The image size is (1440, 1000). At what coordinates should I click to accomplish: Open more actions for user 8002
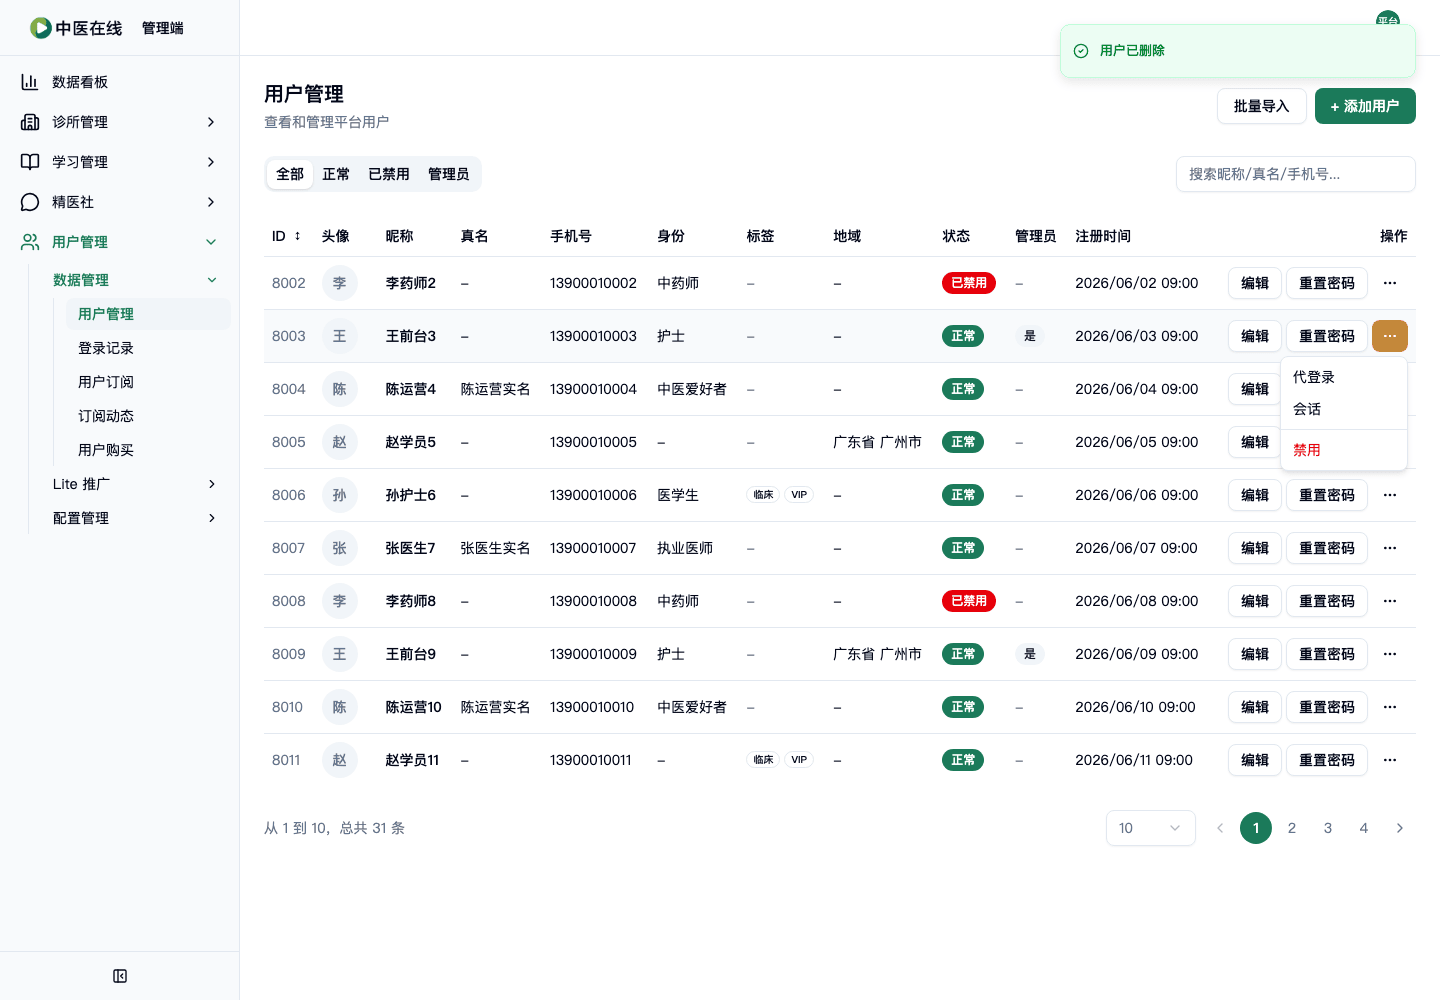1390,283
